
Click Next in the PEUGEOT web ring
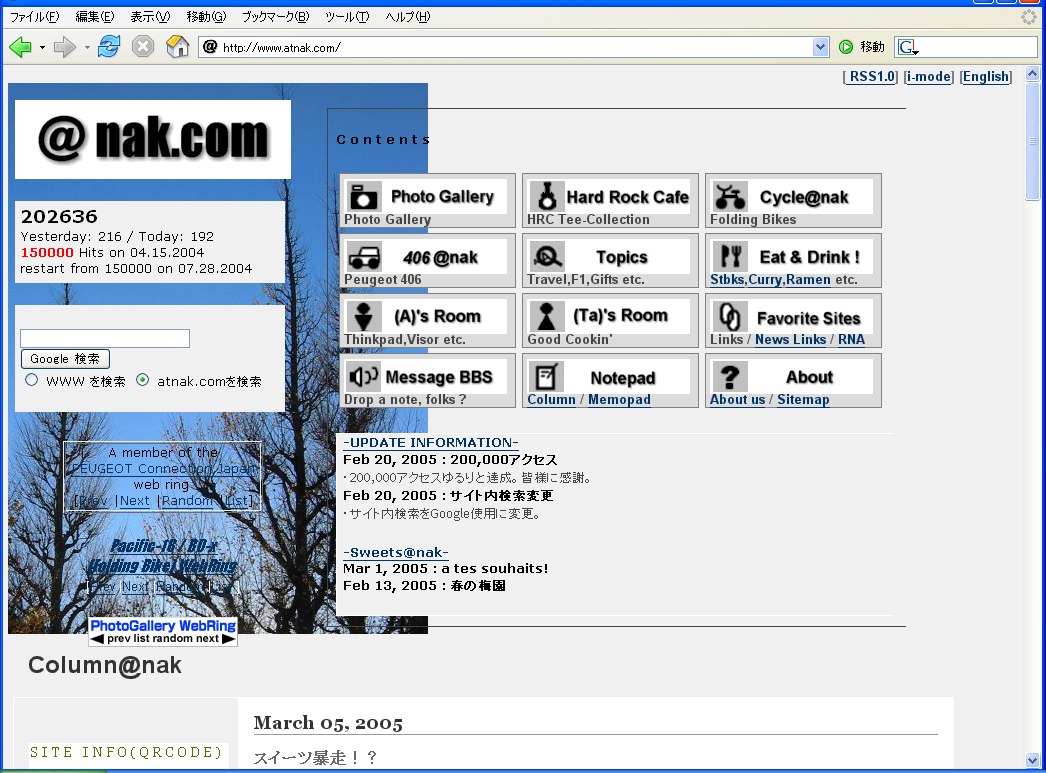[135, 501]
